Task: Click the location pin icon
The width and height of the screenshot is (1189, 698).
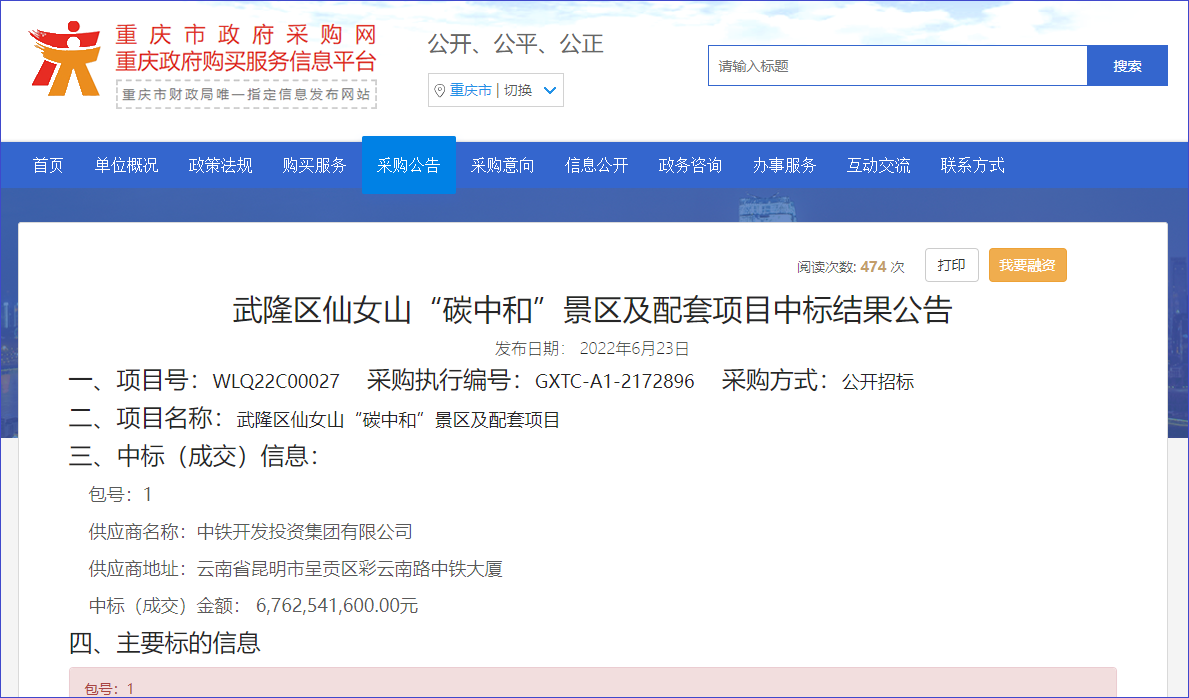Action: 439,91
